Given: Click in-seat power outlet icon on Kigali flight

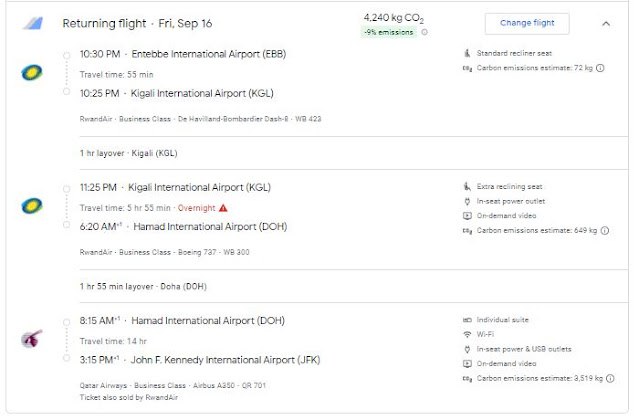Looking at the screenshot, I should point(466,201).
